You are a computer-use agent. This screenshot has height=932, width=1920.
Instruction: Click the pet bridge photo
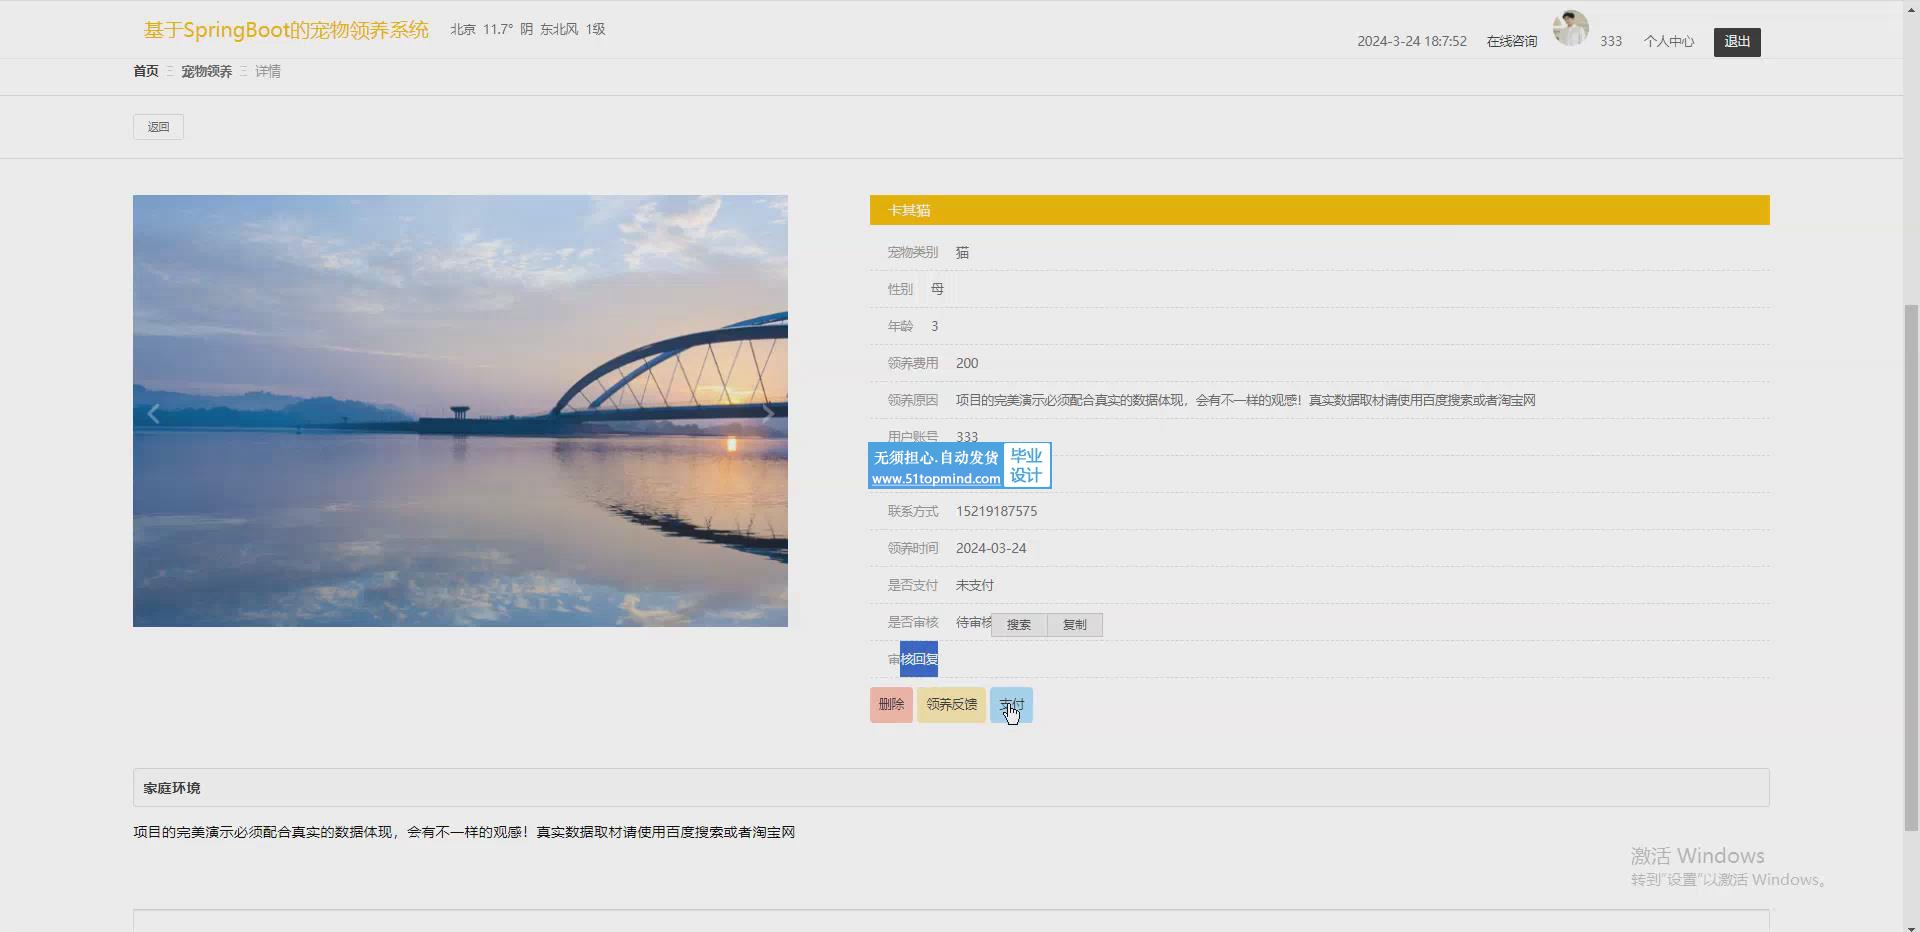tap(460, 411)
